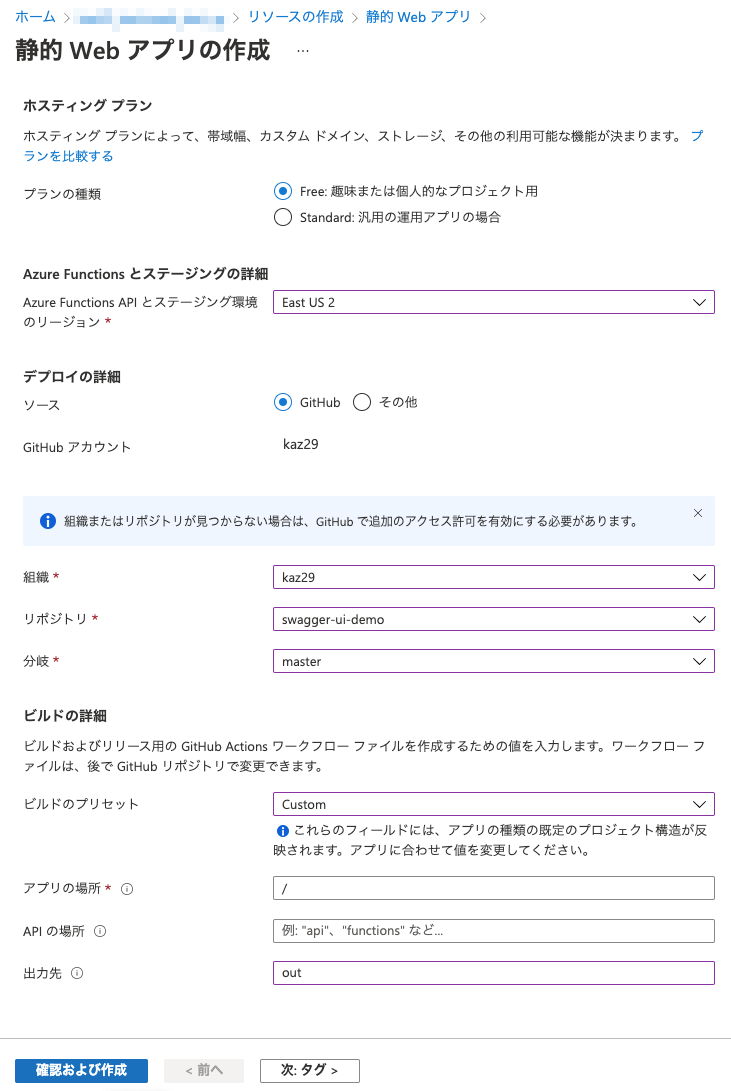The height and width of the screenshot is (1091, 731).
Task: Click the 確認および作成 button
Action: point(80,1070)
